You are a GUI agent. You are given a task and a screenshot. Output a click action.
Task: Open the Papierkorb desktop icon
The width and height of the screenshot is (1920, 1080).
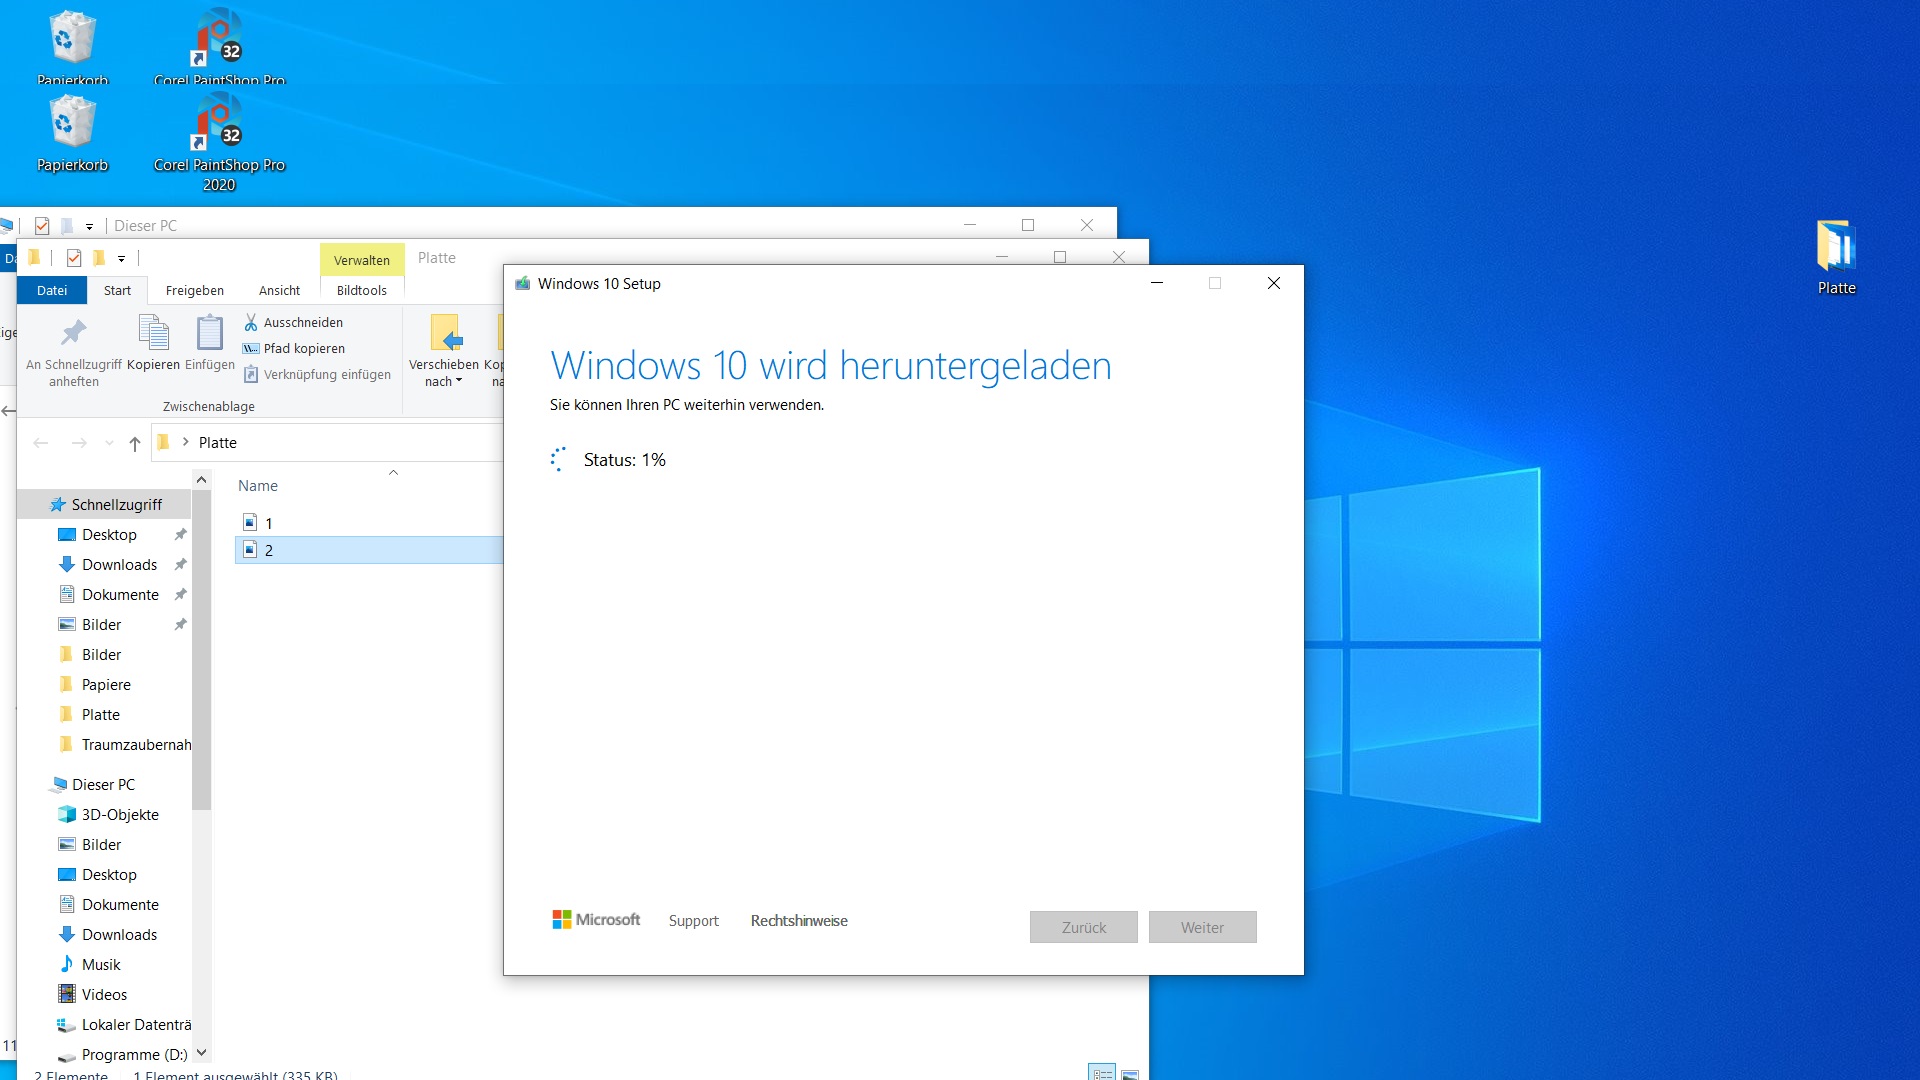[x=72, y=122]
